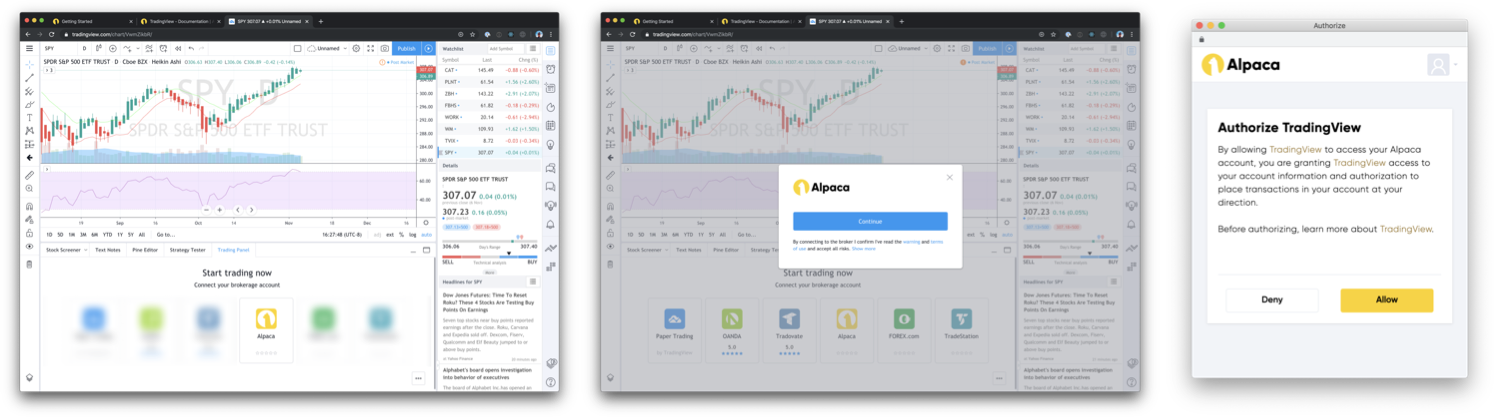
Task: Toggle ext extended hours in left window chart
Action: coord(390,235)
